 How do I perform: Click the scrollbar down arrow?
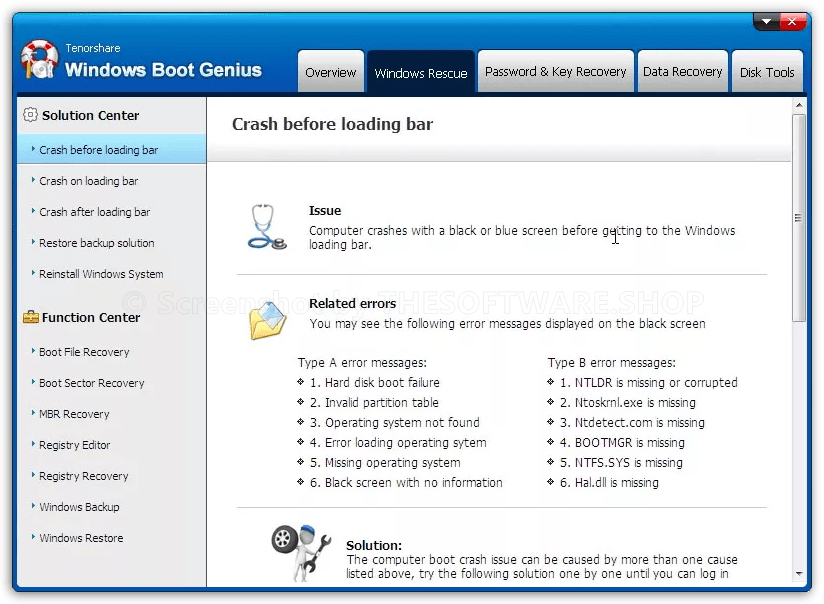[799, 574]
